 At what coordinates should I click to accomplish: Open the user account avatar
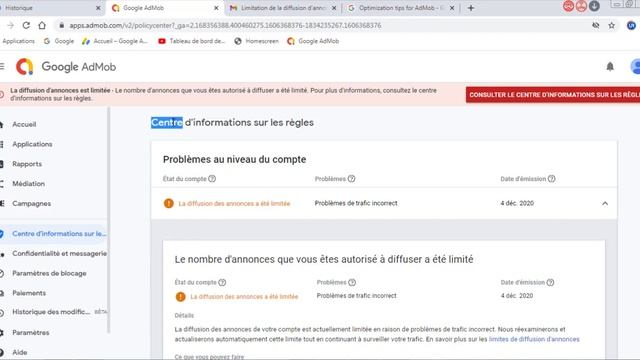[x=635, y=67]
